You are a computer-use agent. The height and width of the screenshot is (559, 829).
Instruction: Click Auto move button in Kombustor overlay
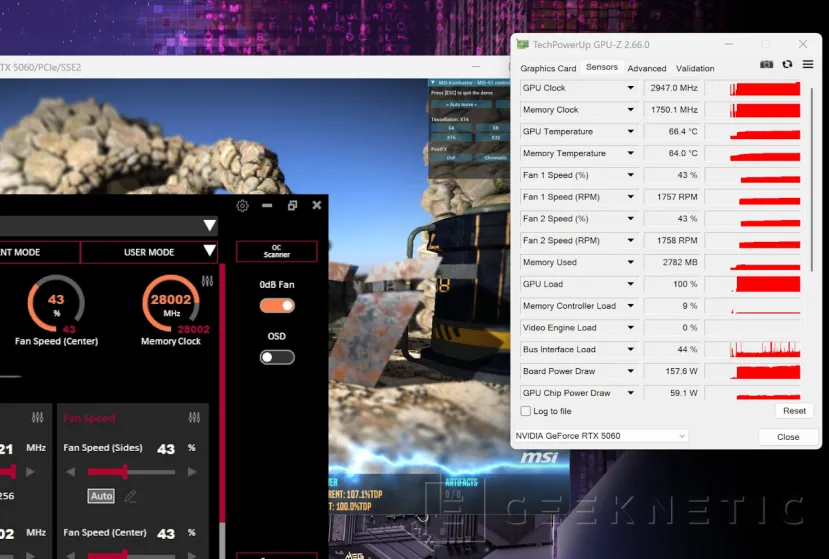[x=462, y=105]
